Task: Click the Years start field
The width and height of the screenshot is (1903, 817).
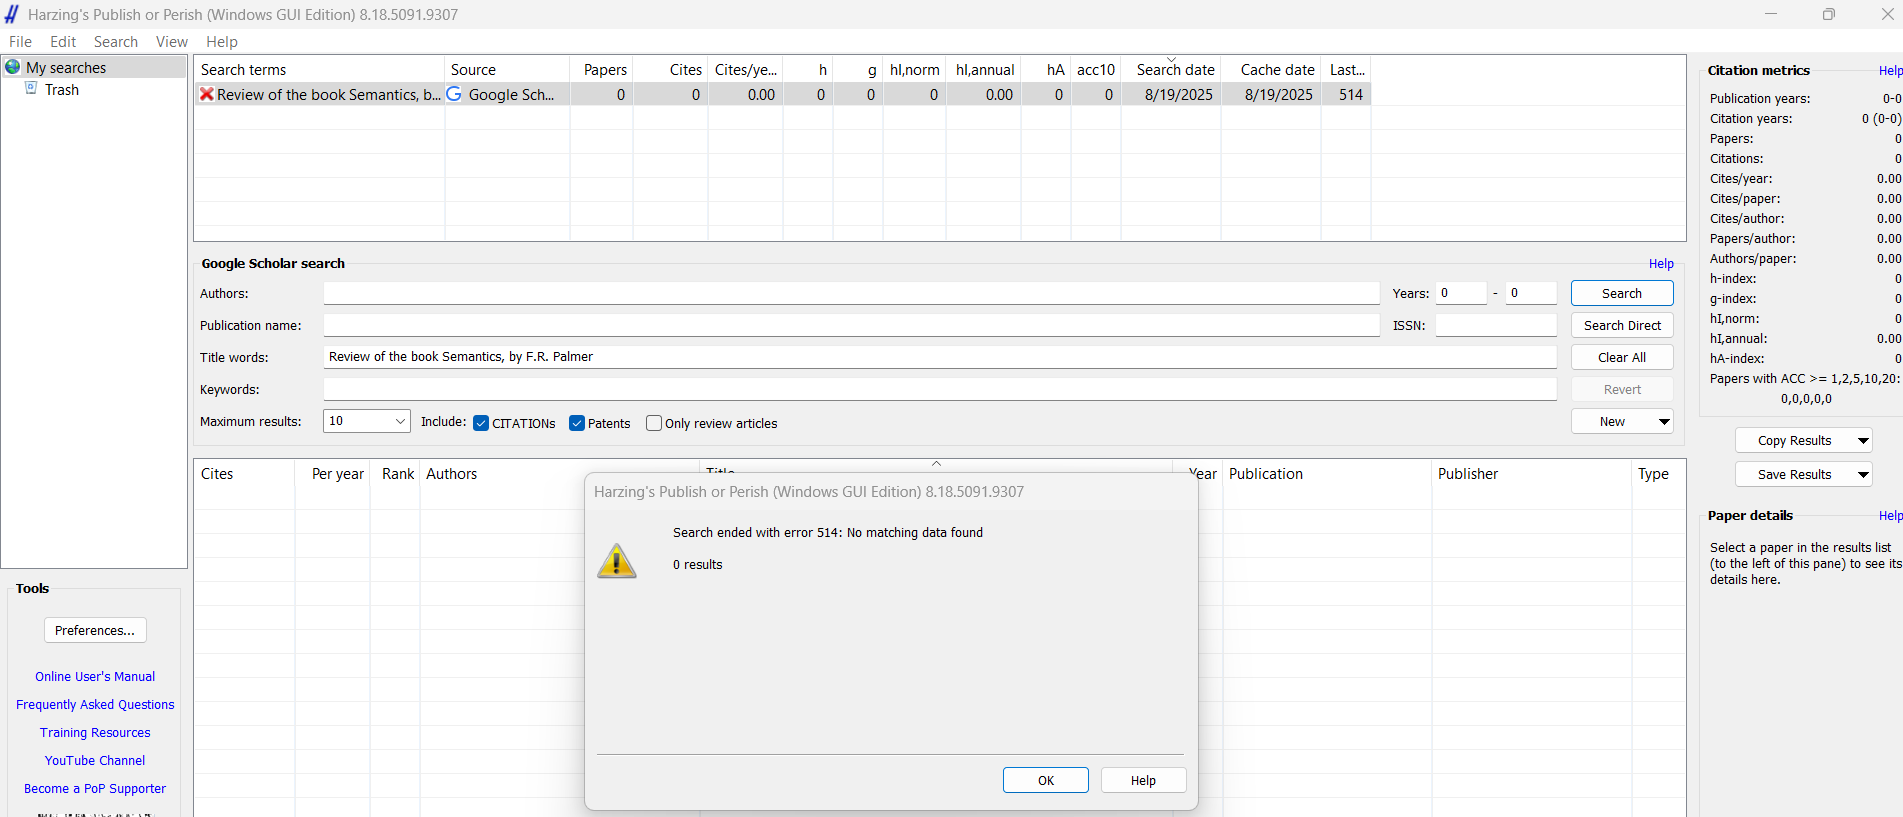Action: [1461, 293]
